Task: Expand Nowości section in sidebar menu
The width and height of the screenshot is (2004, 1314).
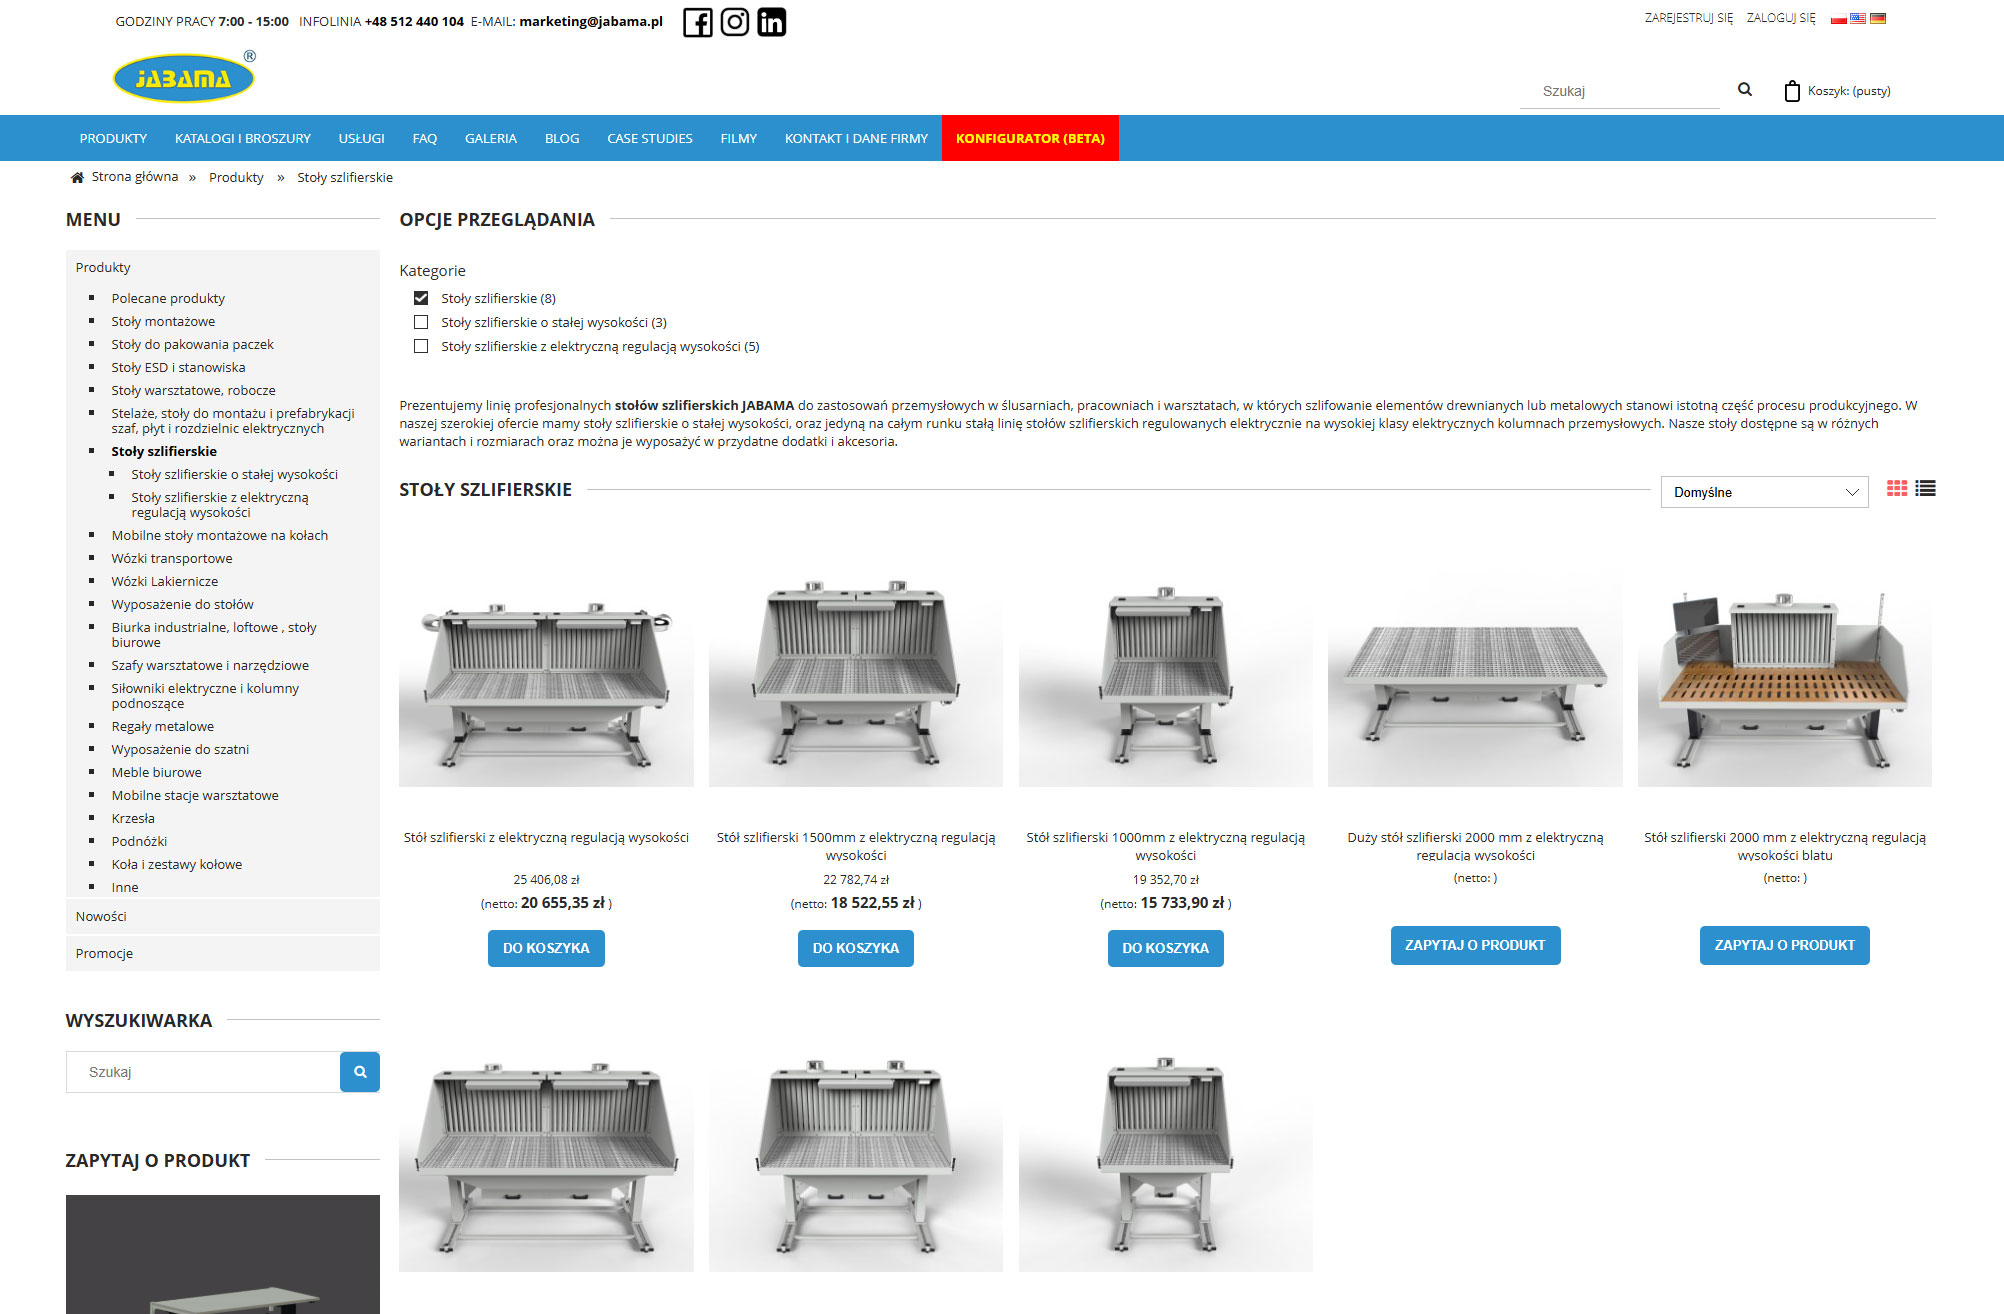Action: [x=101, y=916]
